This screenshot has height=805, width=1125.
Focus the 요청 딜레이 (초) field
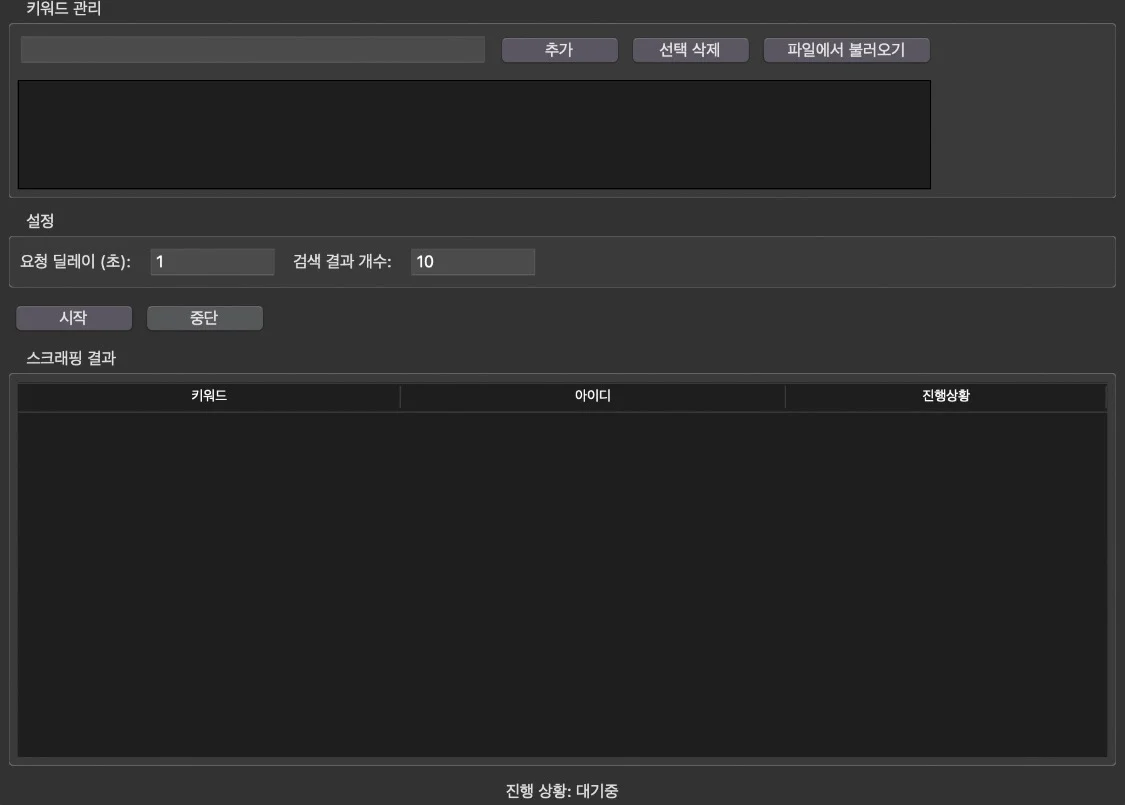[212, 262]
